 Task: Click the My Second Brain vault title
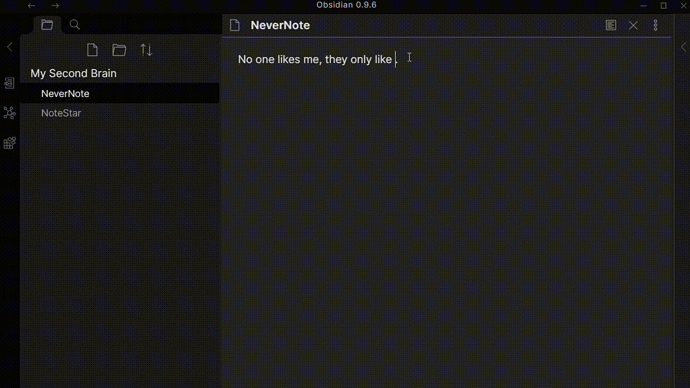[73, 73]
